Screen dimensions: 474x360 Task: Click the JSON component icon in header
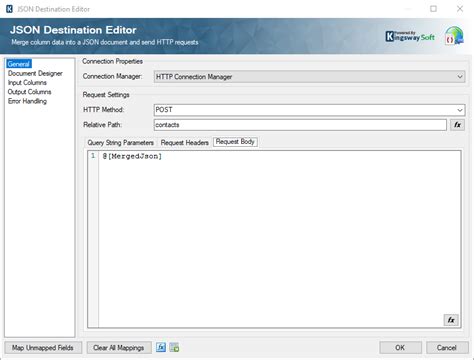(x=454, y=36)
